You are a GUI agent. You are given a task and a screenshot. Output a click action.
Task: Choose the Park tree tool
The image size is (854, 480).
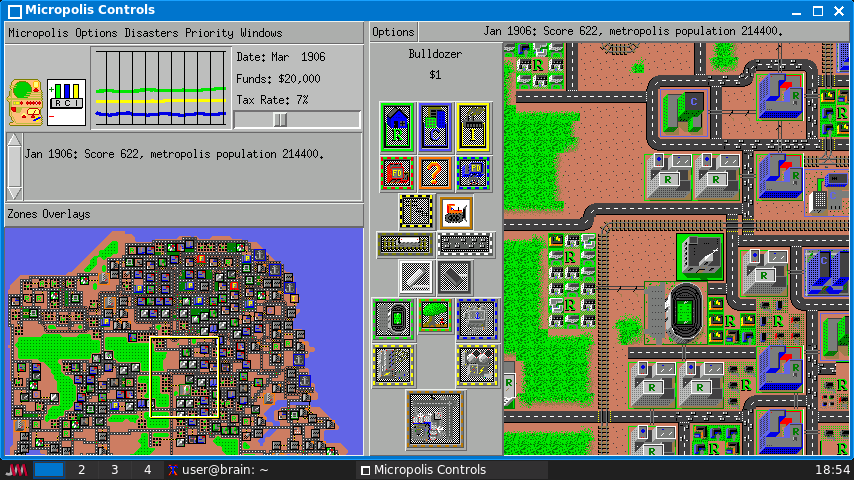pyautogui.click(x=435, y=315)
